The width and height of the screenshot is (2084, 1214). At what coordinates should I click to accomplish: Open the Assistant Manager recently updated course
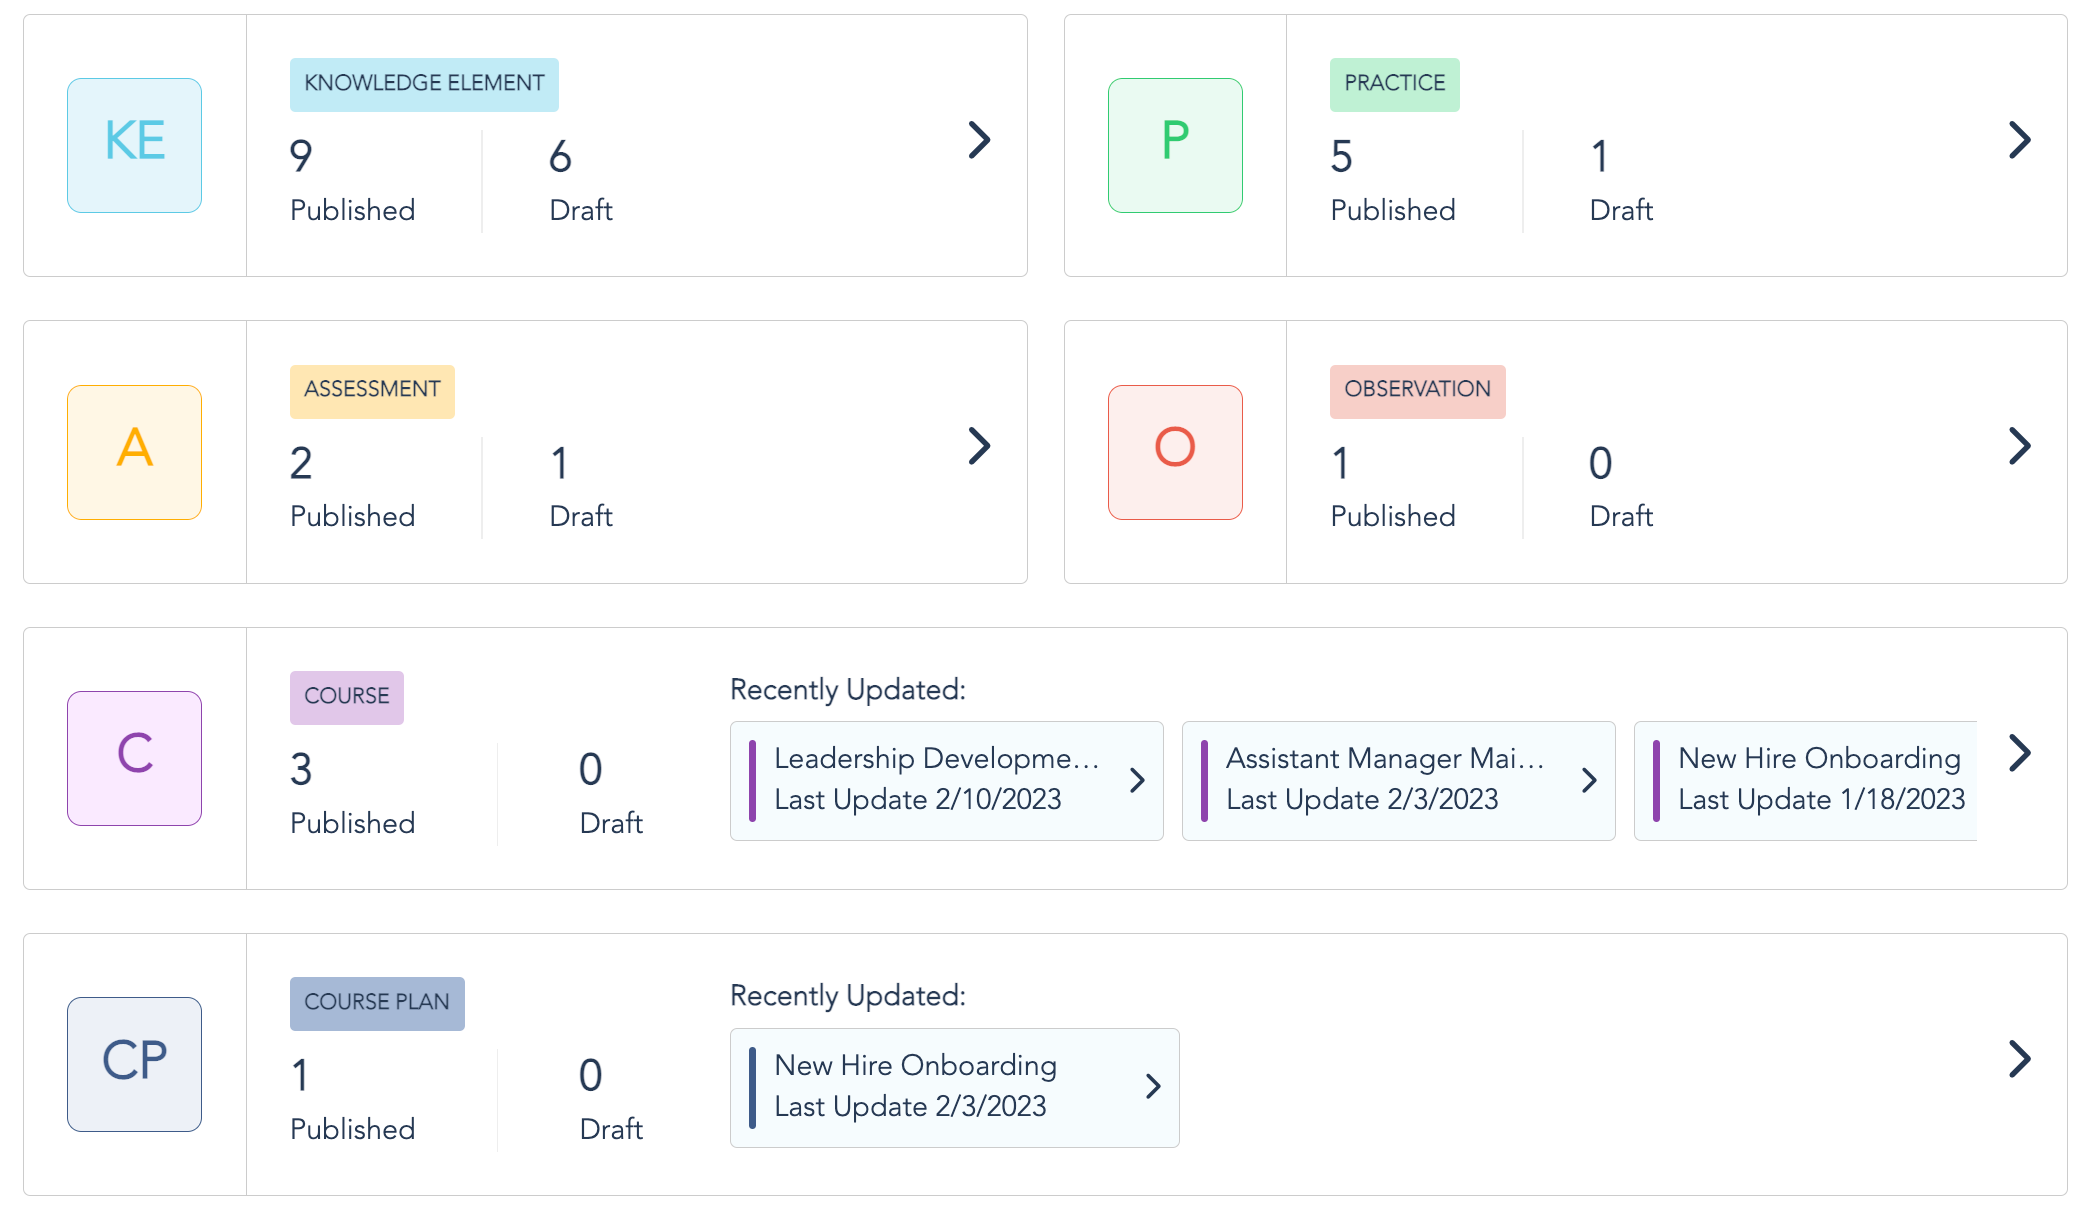tap(1398, 781)
